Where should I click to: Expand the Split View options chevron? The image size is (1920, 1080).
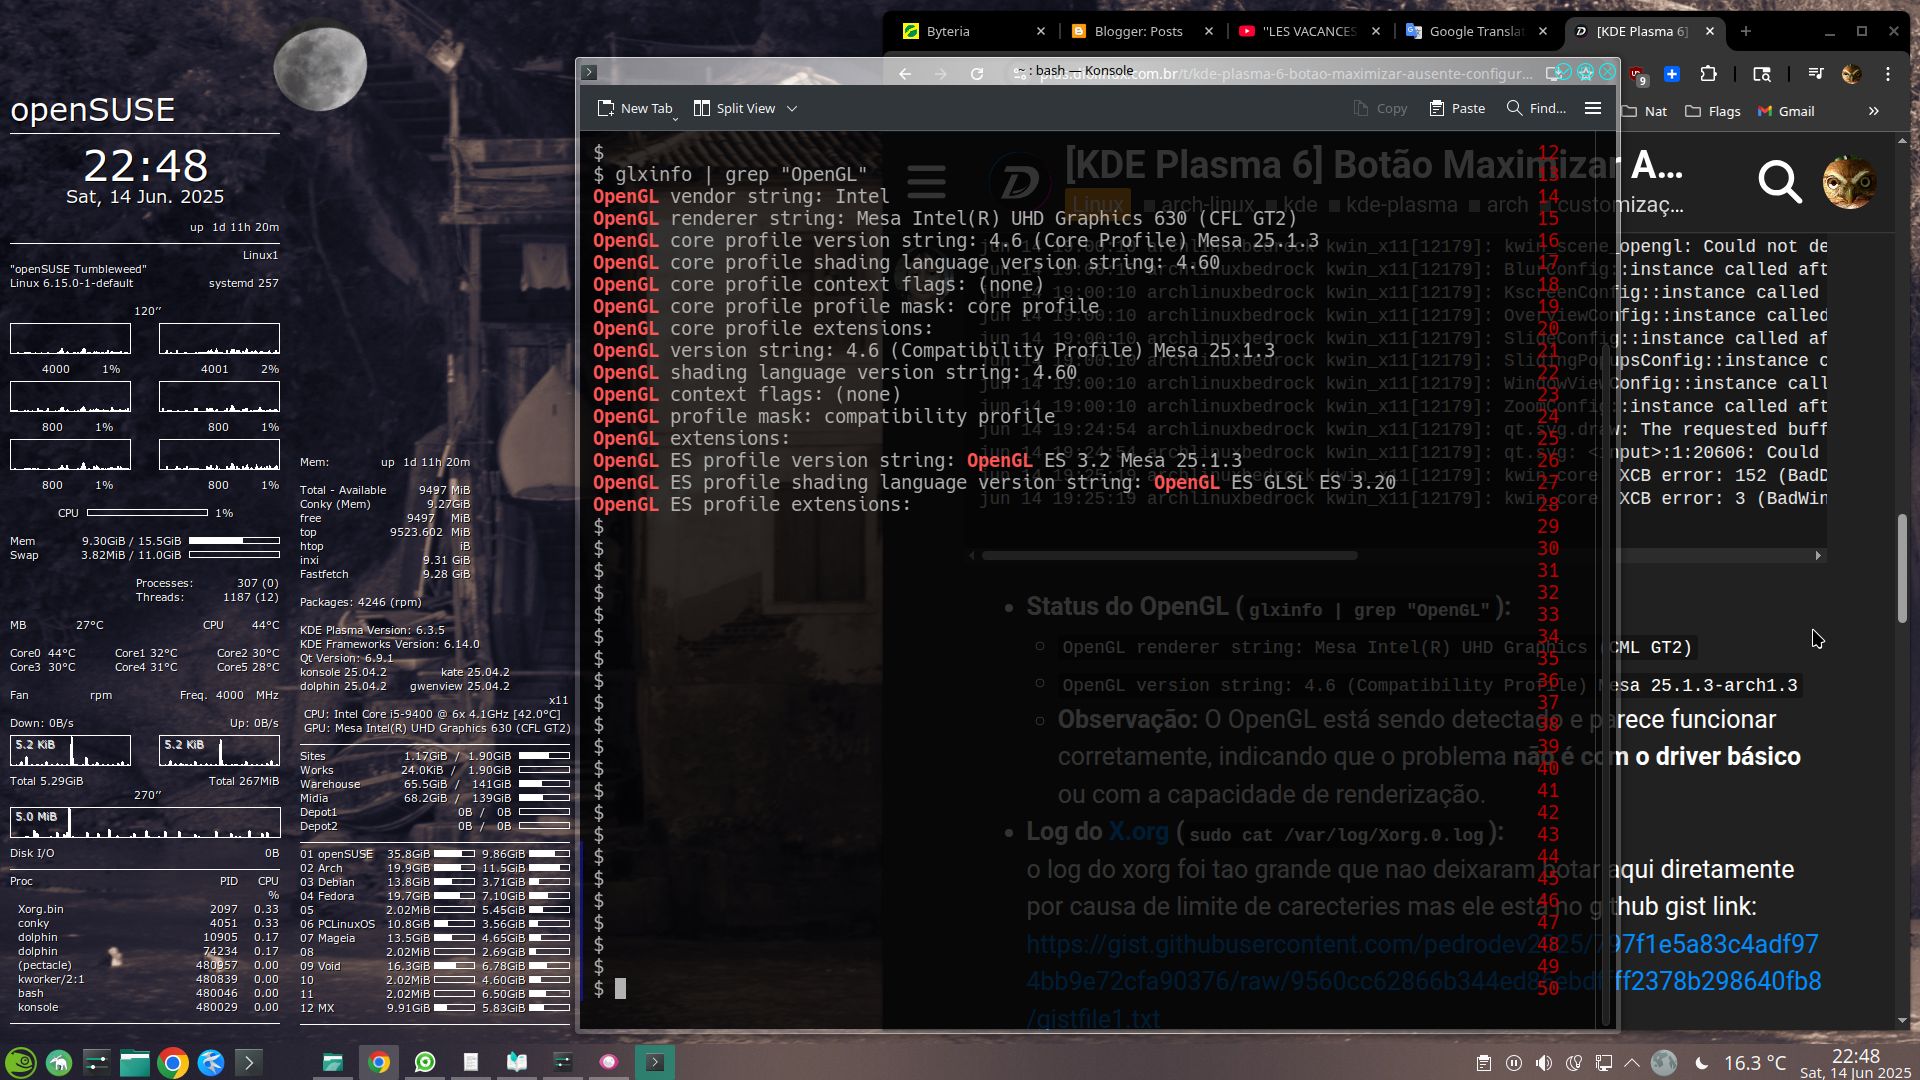[x=792, y=108]
